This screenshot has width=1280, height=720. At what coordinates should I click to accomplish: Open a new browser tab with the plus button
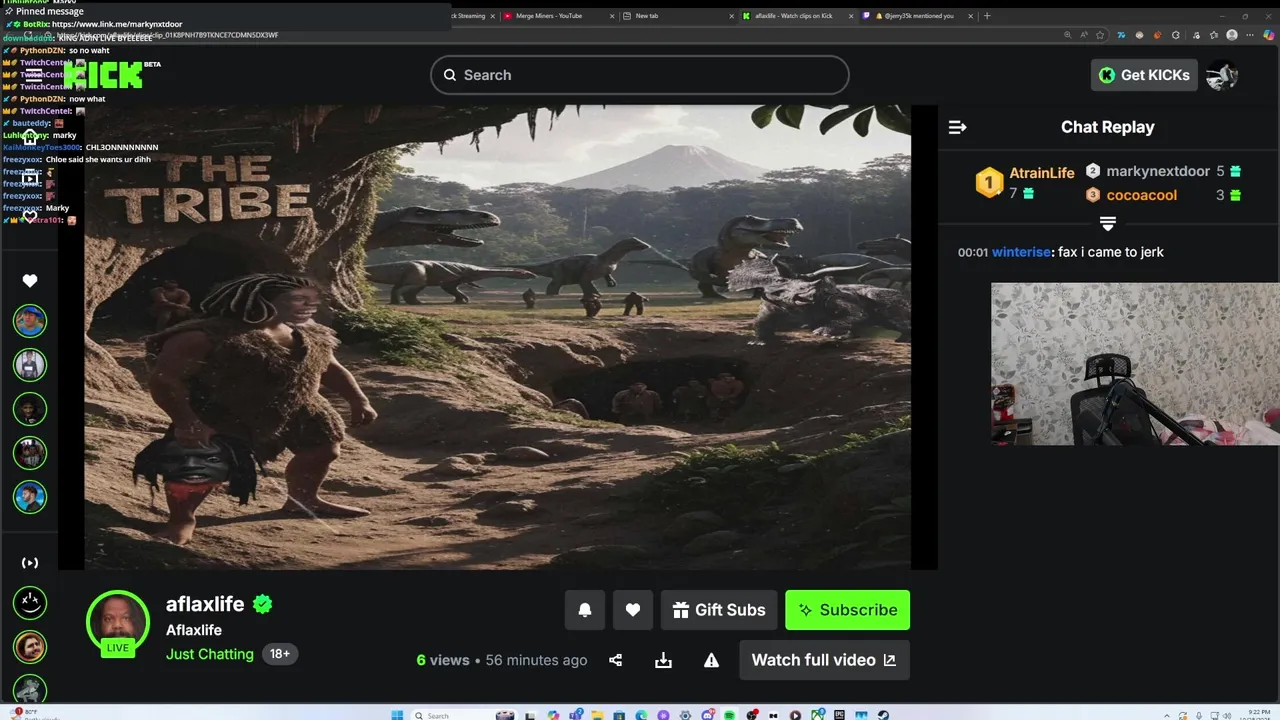[x=987, y=16]
